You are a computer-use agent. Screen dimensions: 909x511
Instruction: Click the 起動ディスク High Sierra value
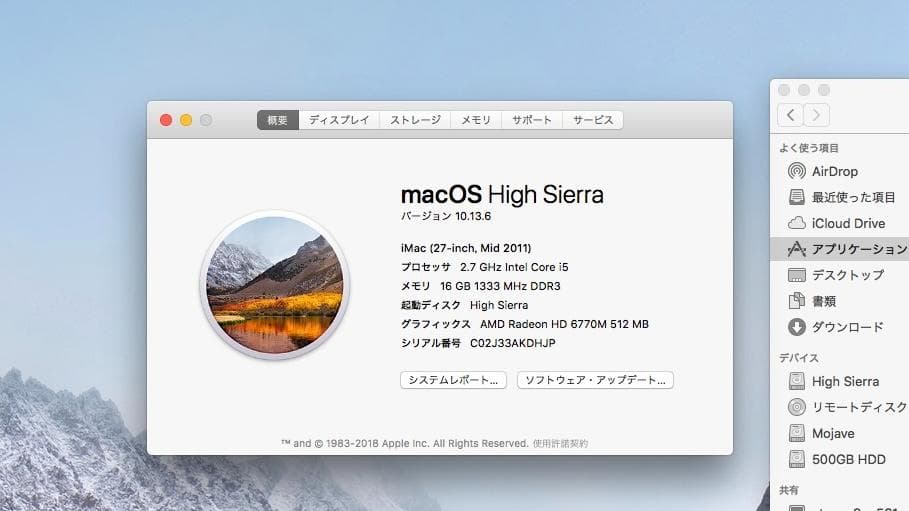pos(499,305)
